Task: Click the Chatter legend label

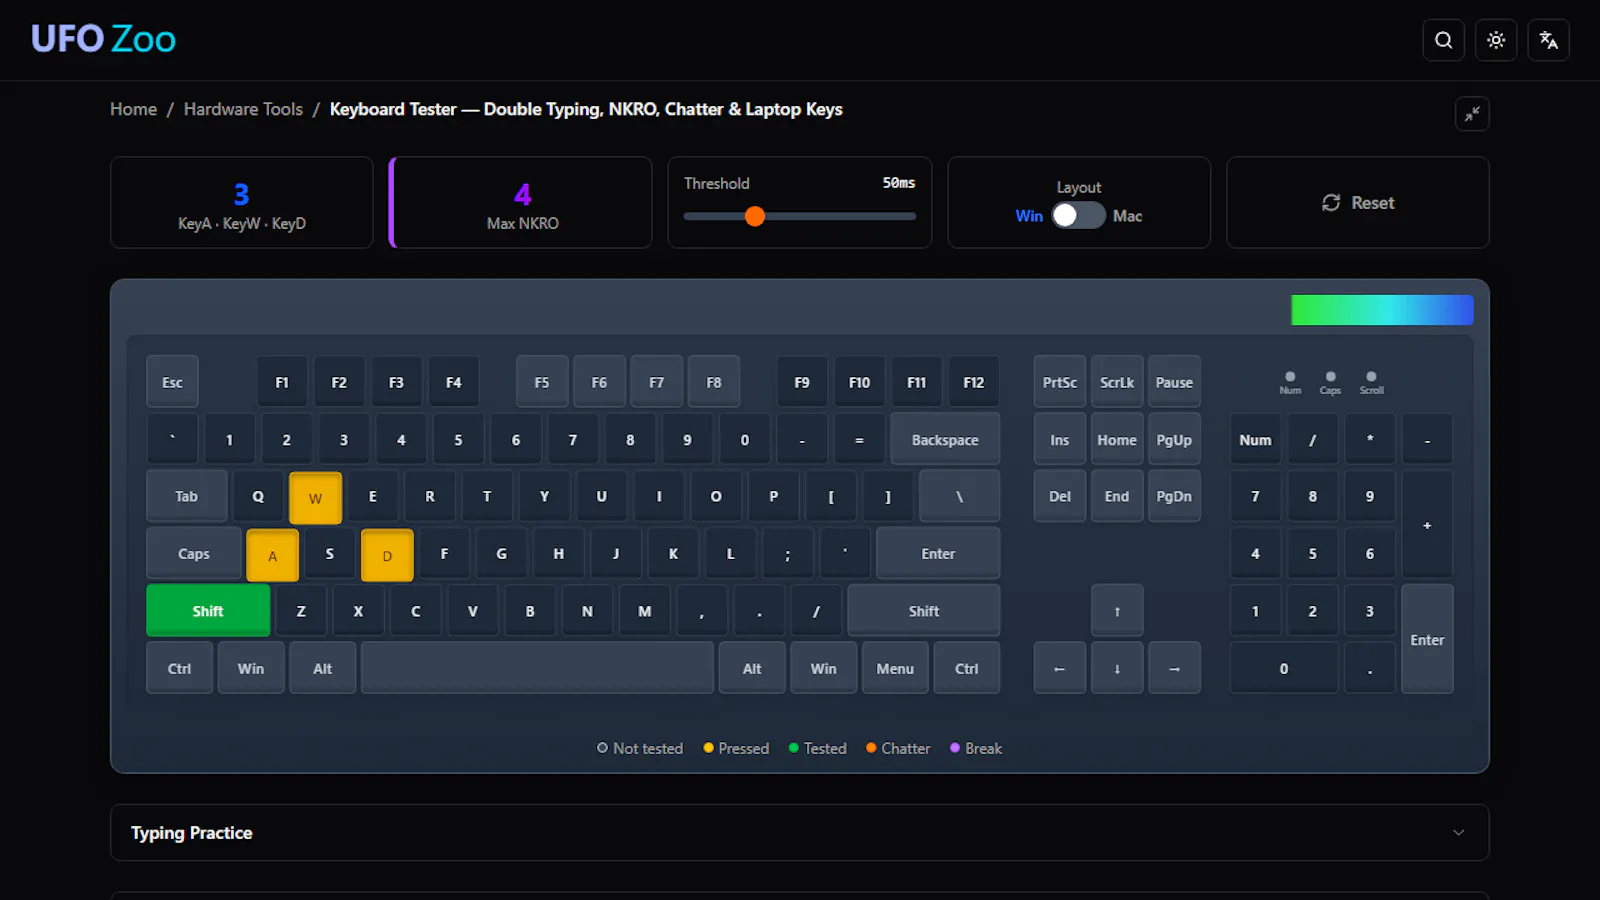Action: click(x=906, y=748)
